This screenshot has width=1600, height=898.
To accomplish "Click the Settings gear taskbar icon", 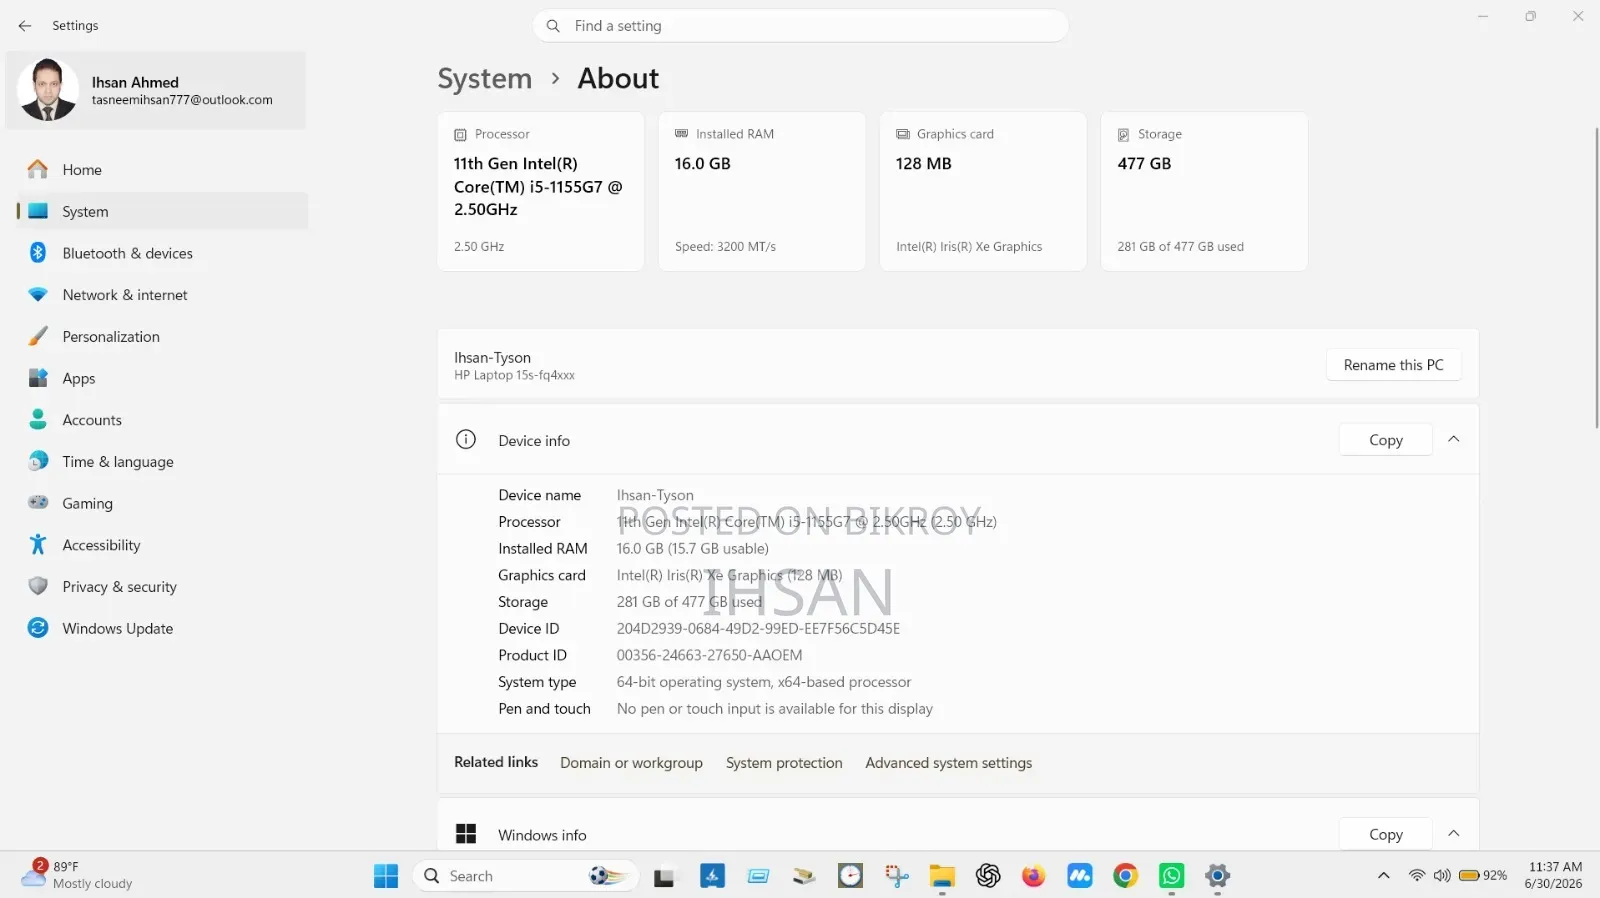I will [x=1217, y=876].
